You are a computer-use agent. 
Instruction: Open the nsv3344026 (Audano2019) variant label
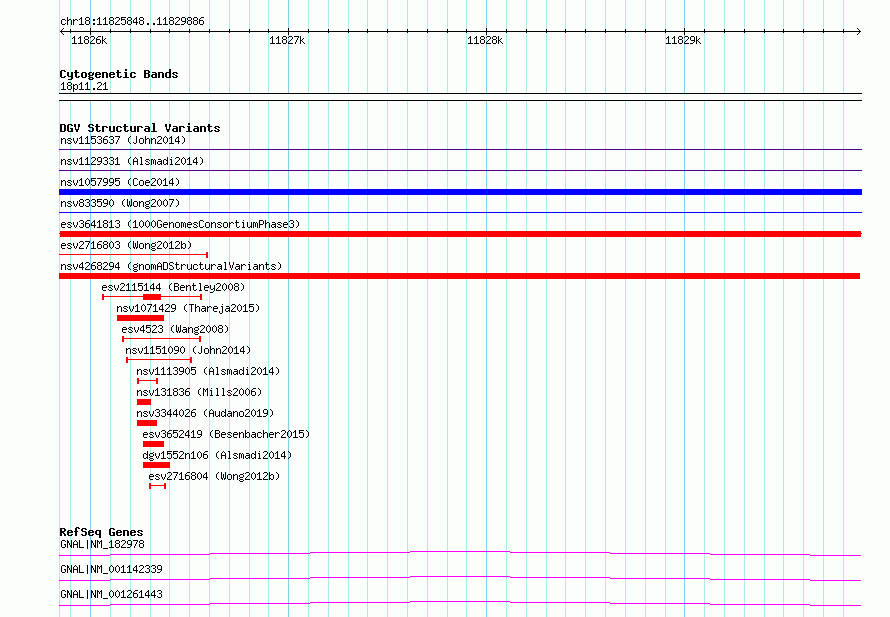coord(205,413)
